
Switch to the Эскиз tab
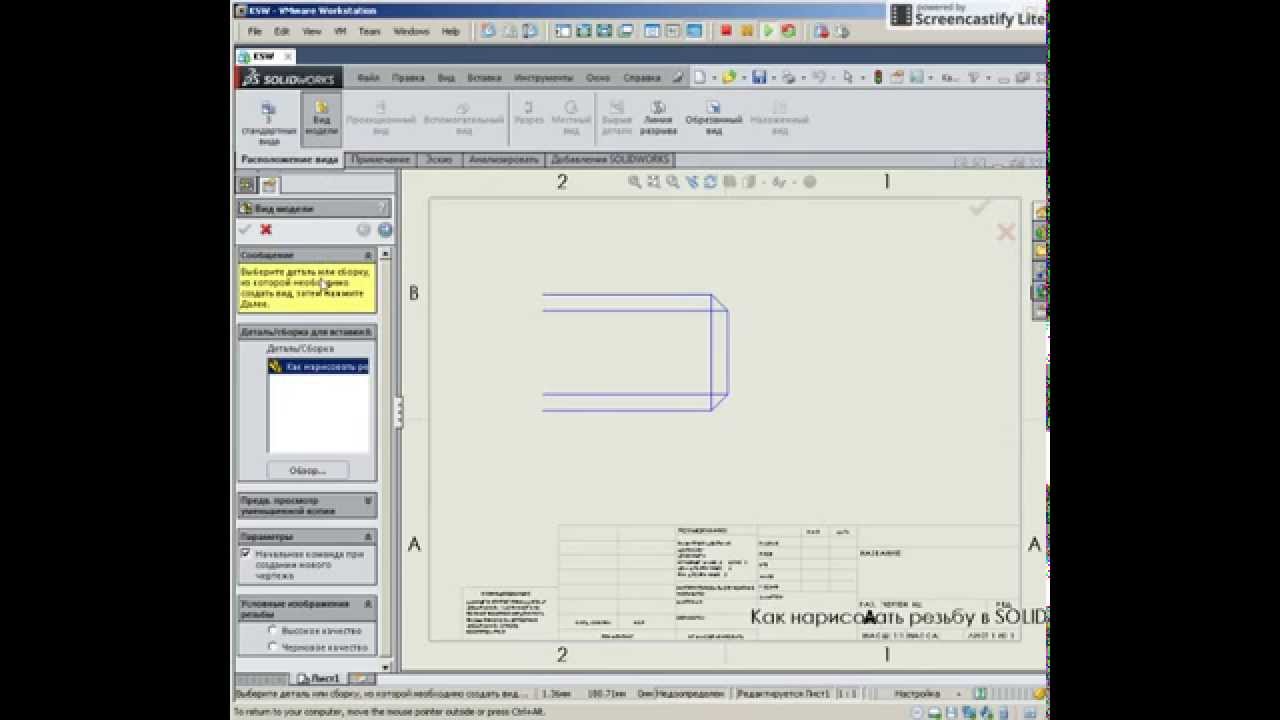click(439, 160)
